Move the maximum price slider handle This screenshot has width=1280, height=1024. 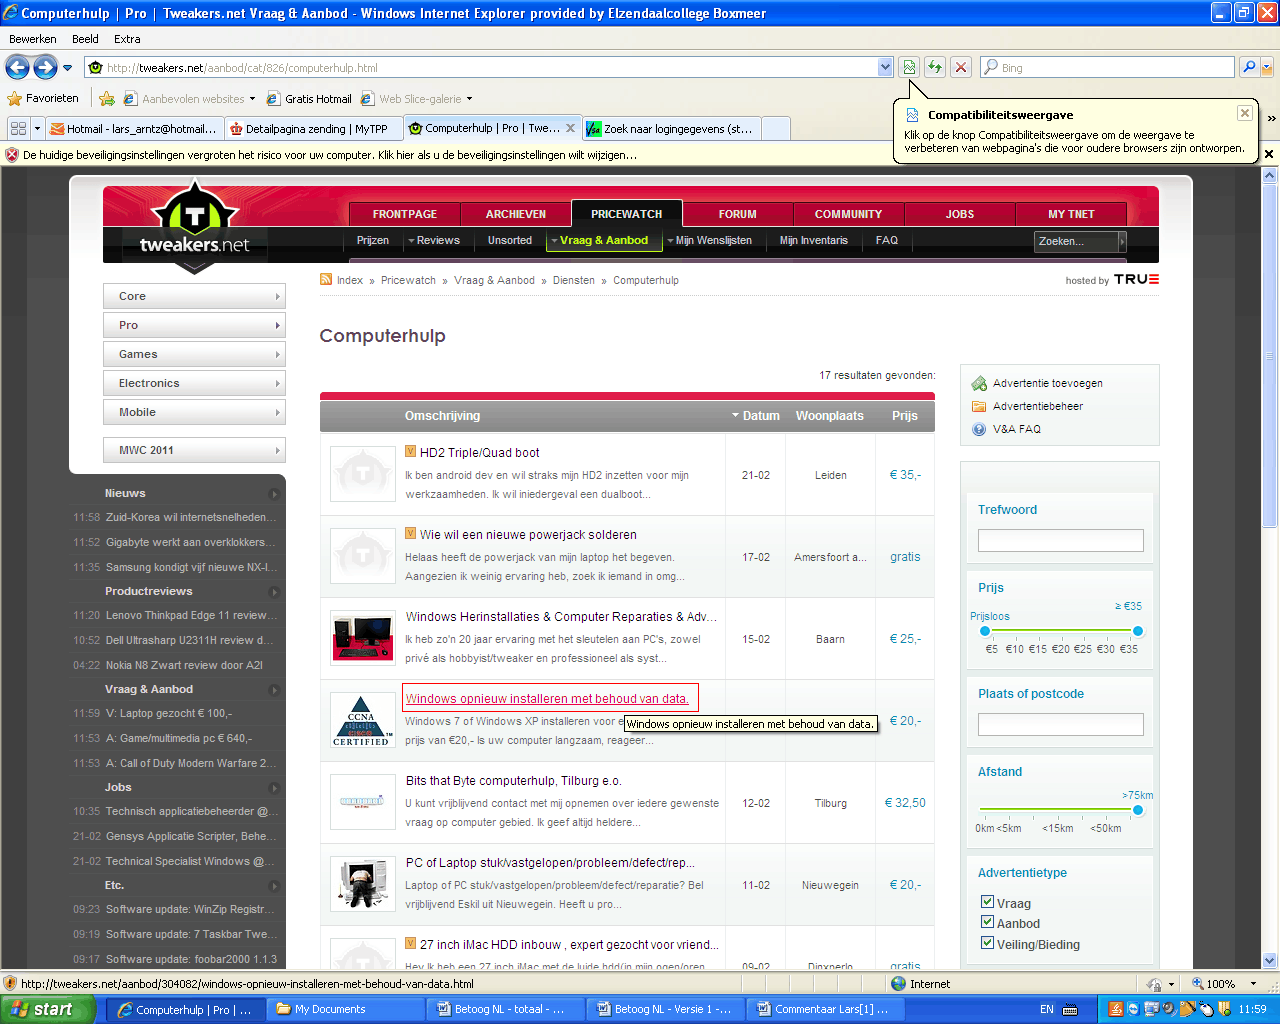pyautogui.click(x=1138, y=631)
